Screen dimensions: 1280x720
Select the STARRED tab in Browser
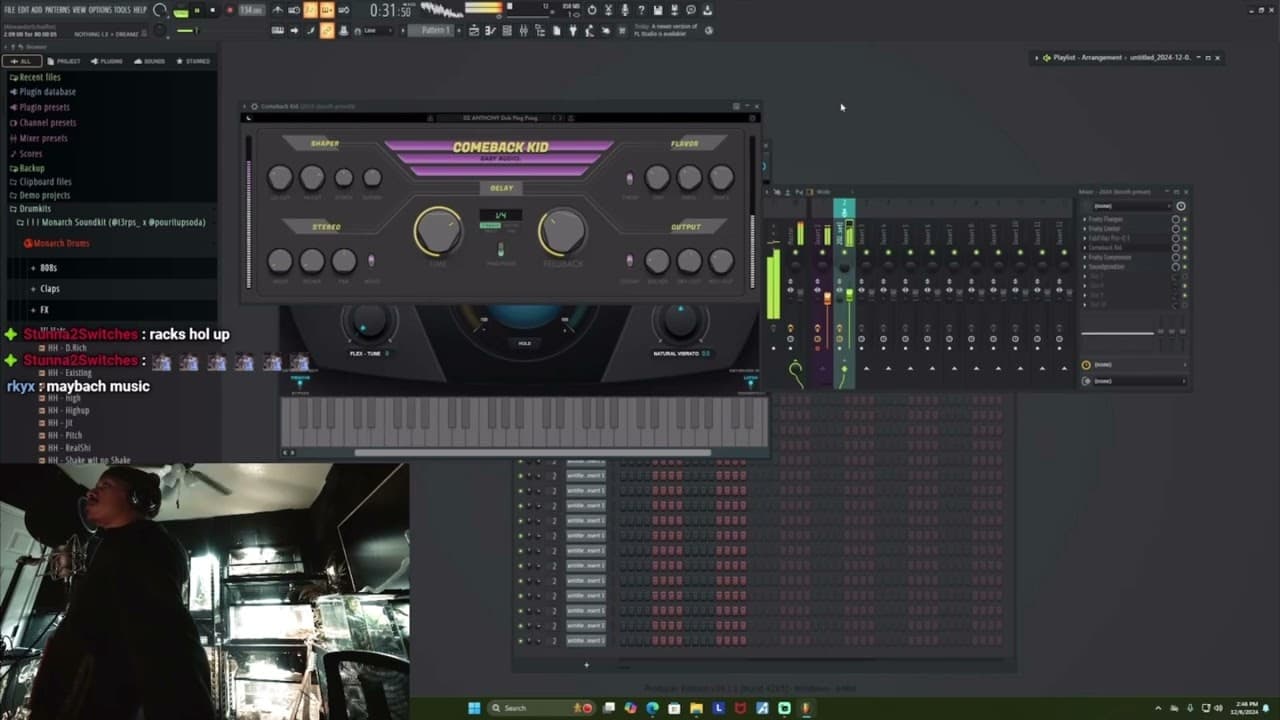pyautogui.click(x=193, y=61)
